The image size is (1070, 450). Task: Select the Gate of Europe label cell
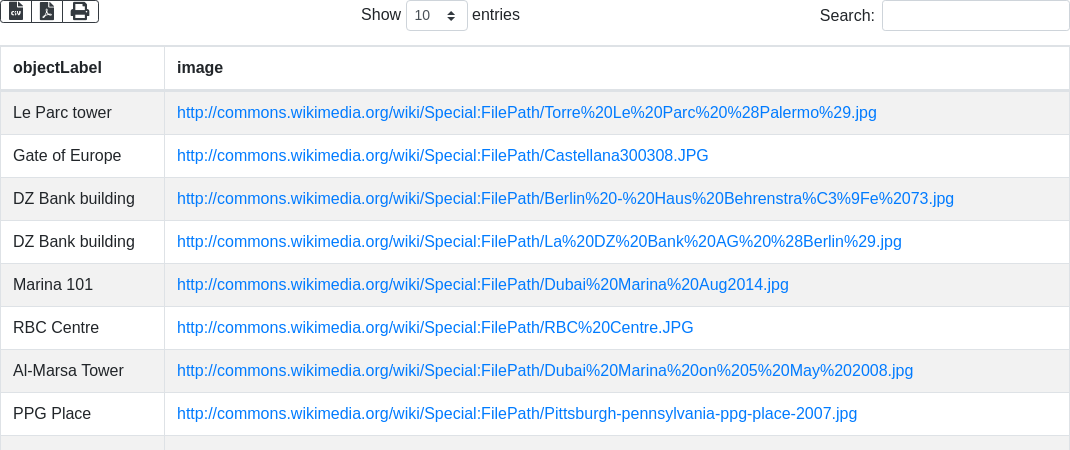tap(82, 156)
